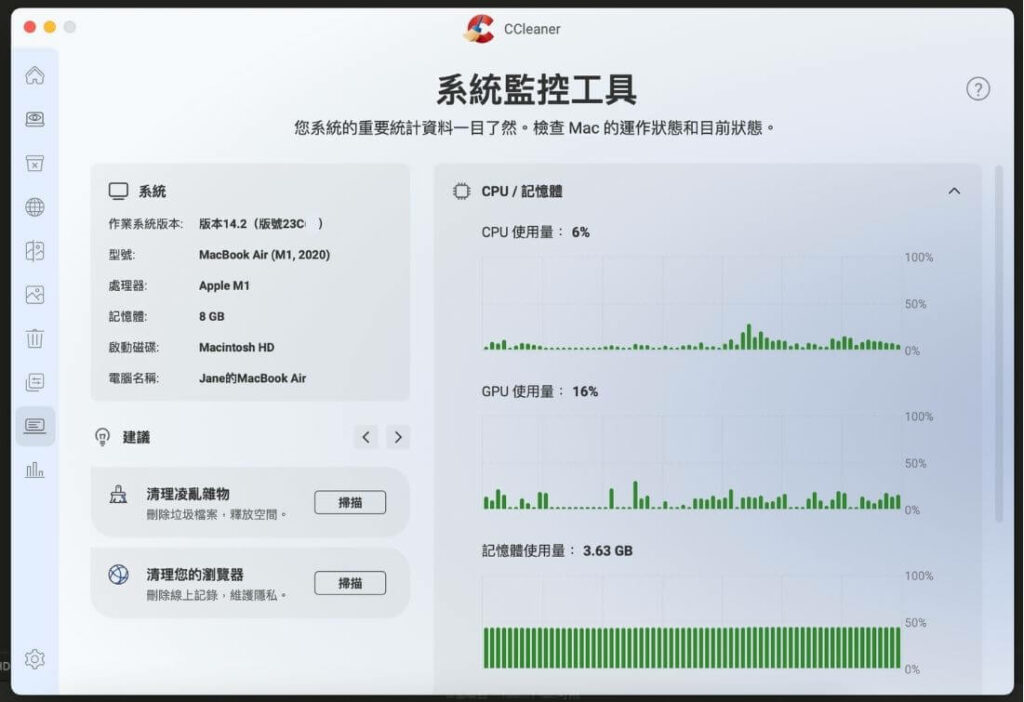The height and width of the screenshot is (702, 1024).
Task: Open the globe browser sidebar icon
Action: tap(35, 207)
